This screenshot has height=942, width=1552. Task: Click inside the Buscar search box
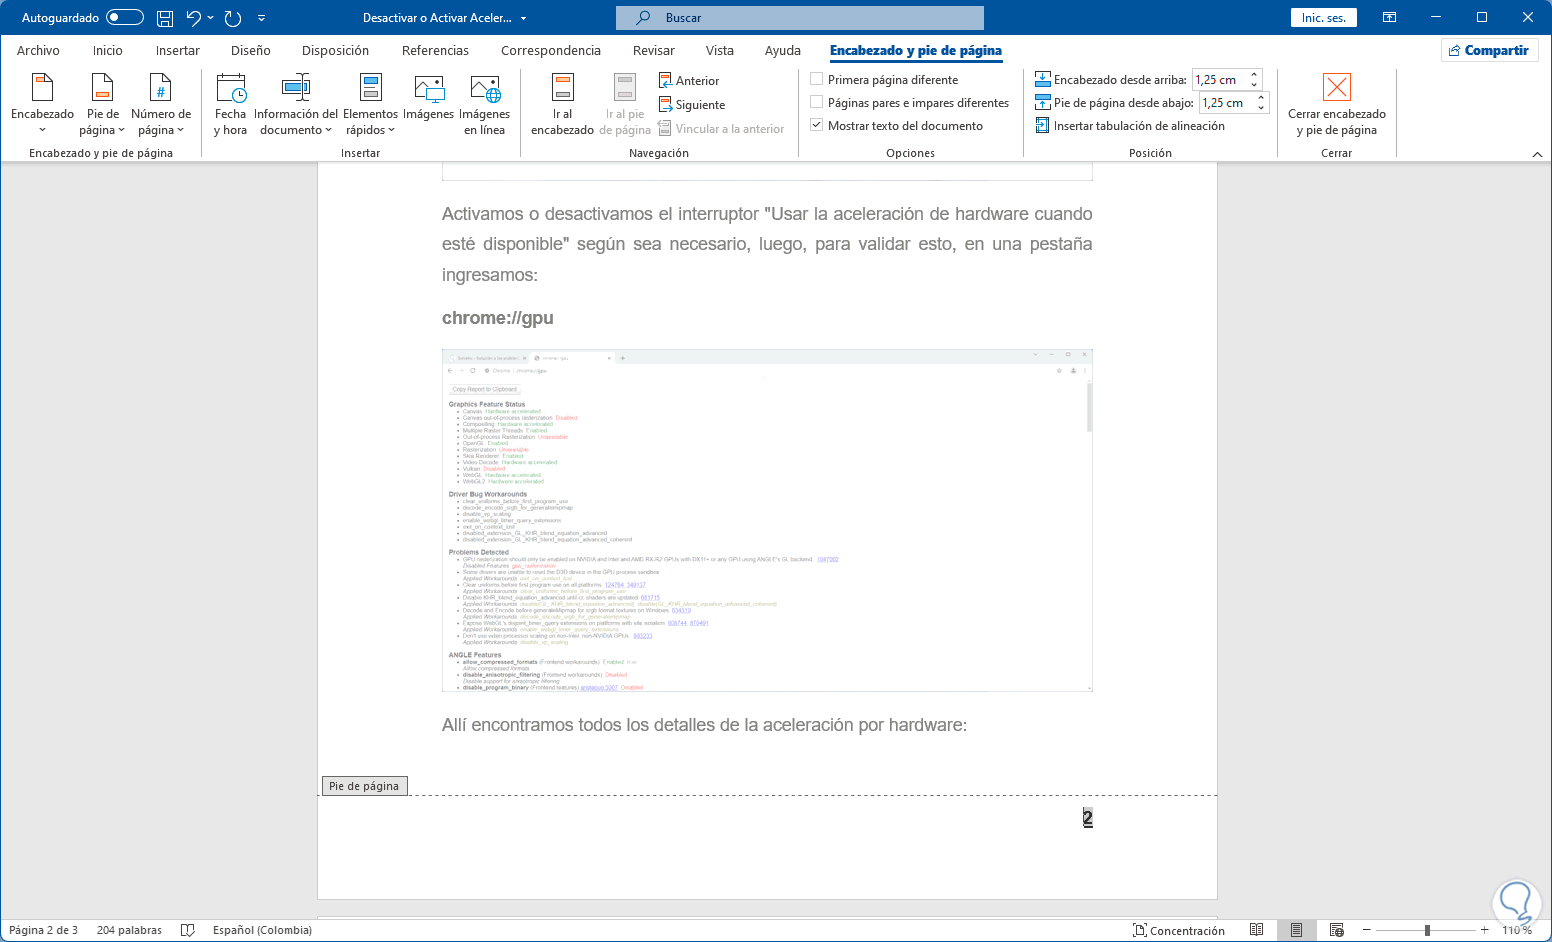tap(800, 17)
